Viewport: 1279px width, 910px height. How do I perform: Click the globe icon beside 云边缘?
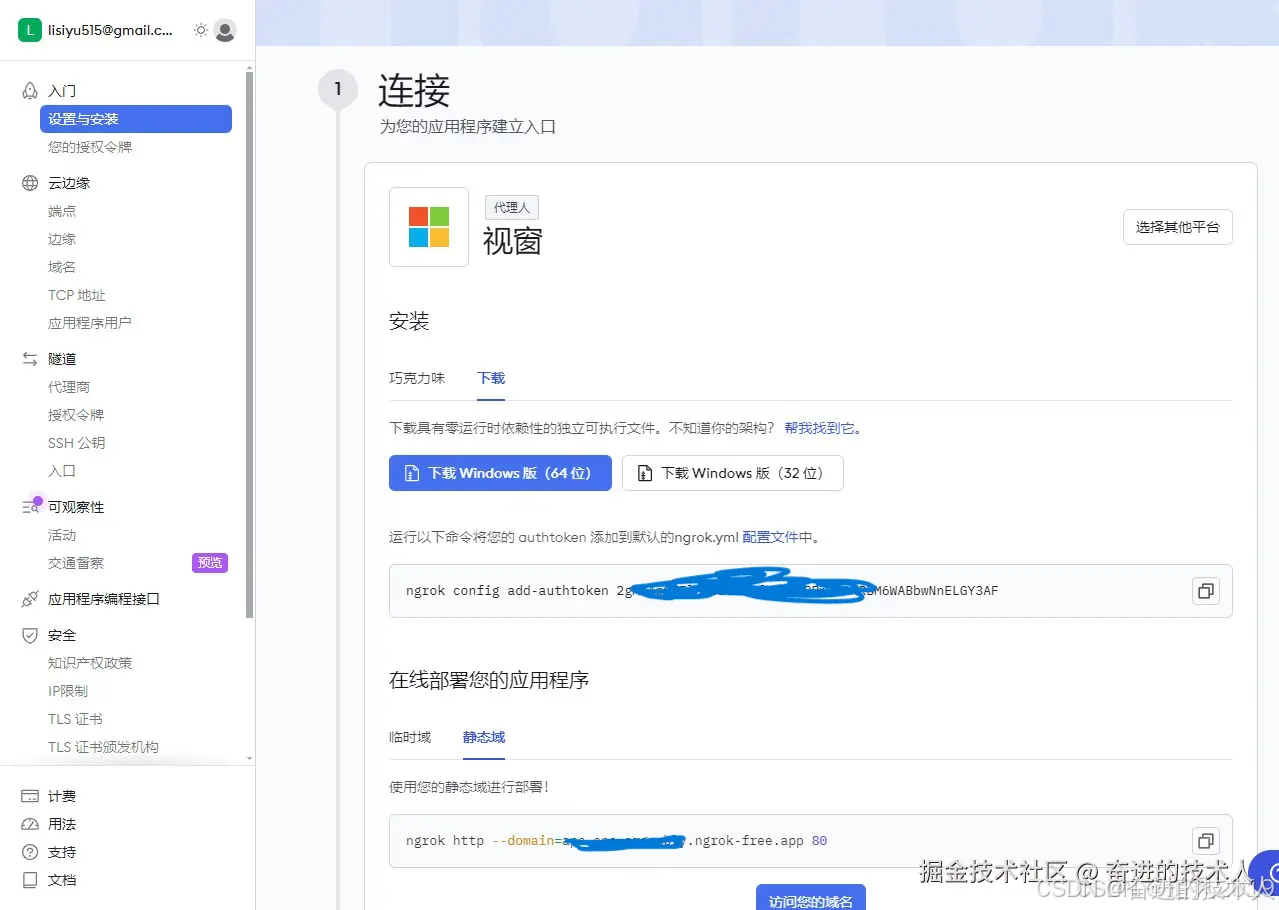pyautogui.click(x=30, y=183)
